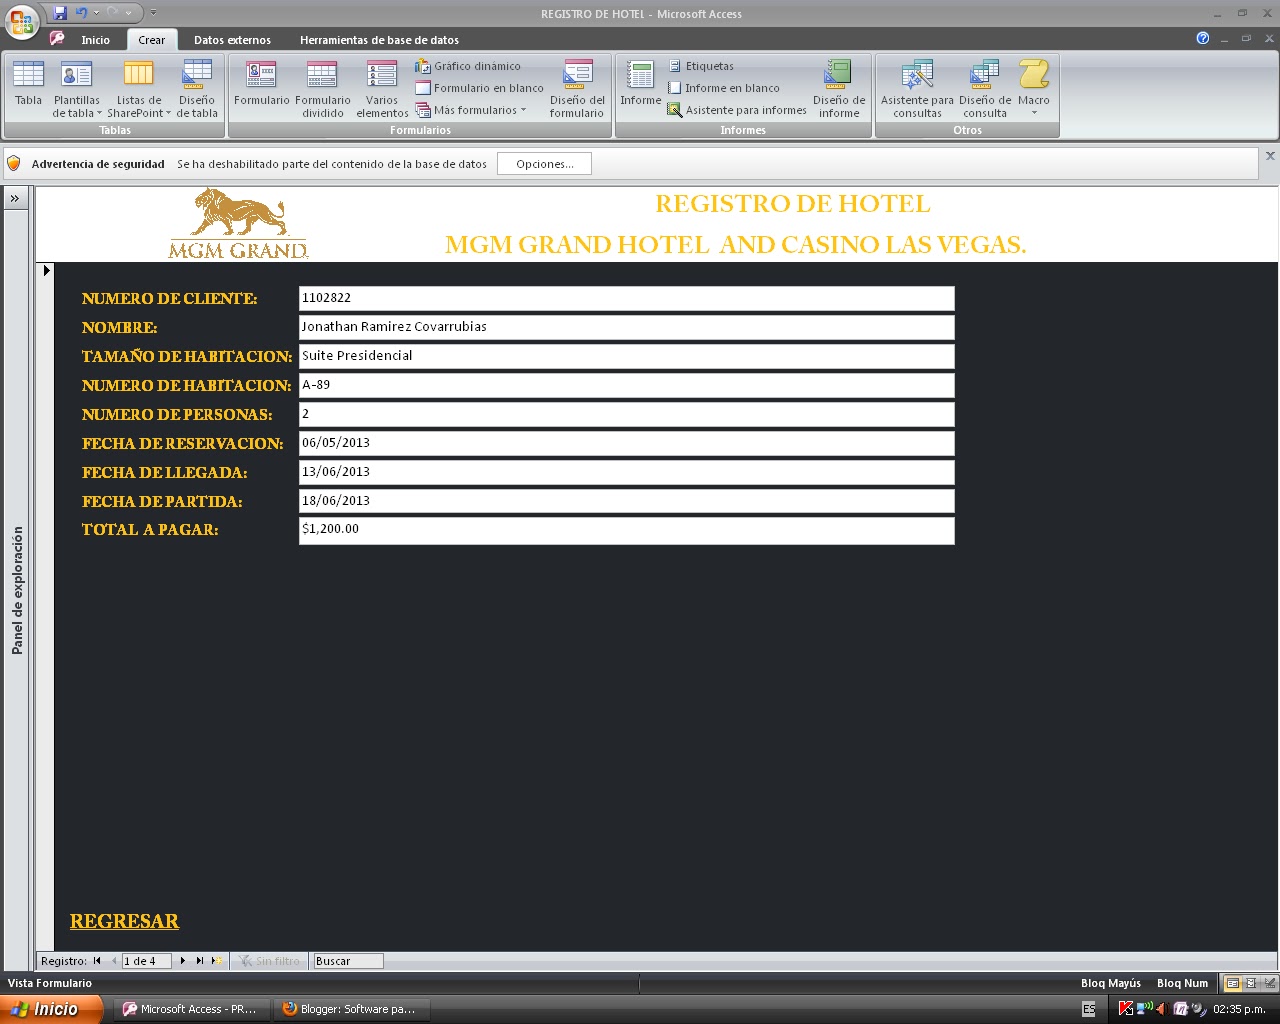The width and height of the screenshot is (1280, 1024).
Task: Open the Datos externos tab
Action: [232, 40]
